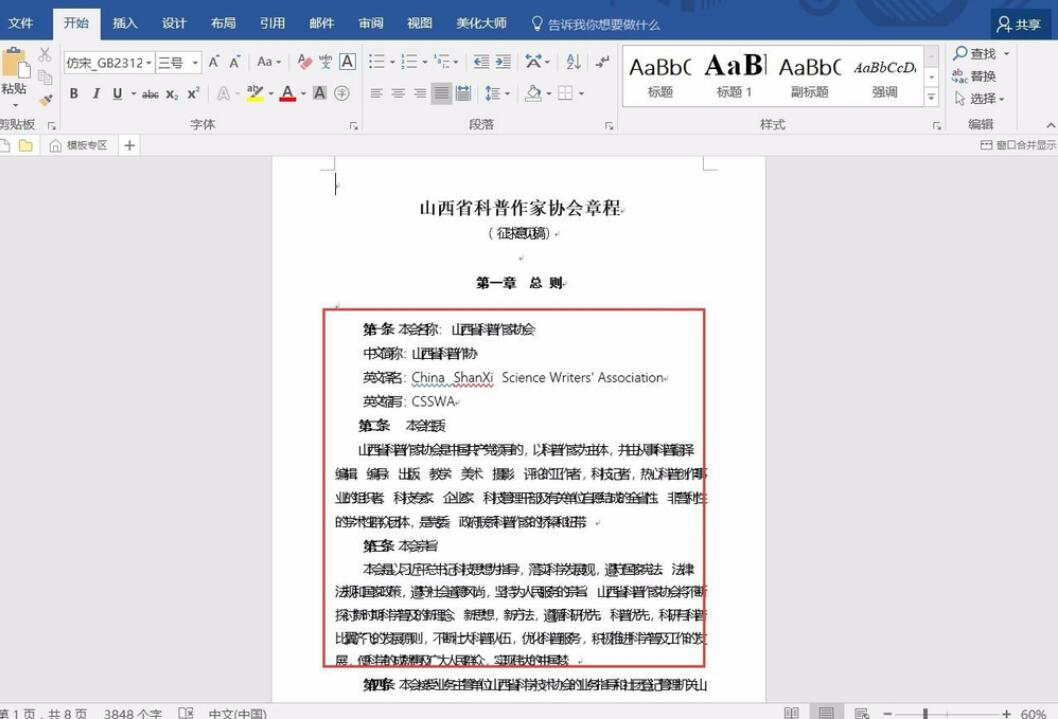Click the yellow folder open icon
Viewport: 1058px width, 719px height.
point(26,145)
